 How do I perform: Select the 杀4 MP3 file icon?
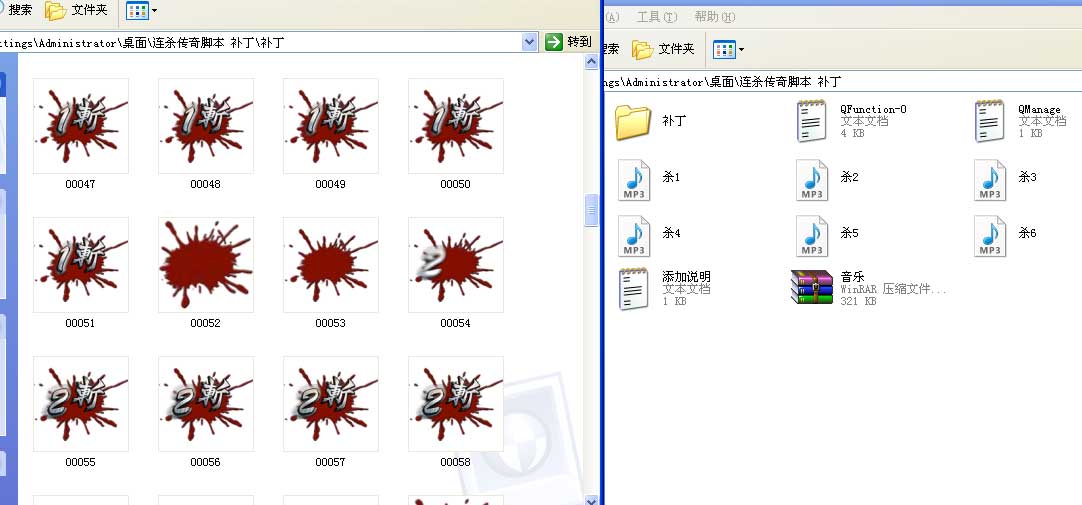pos(633,236)
